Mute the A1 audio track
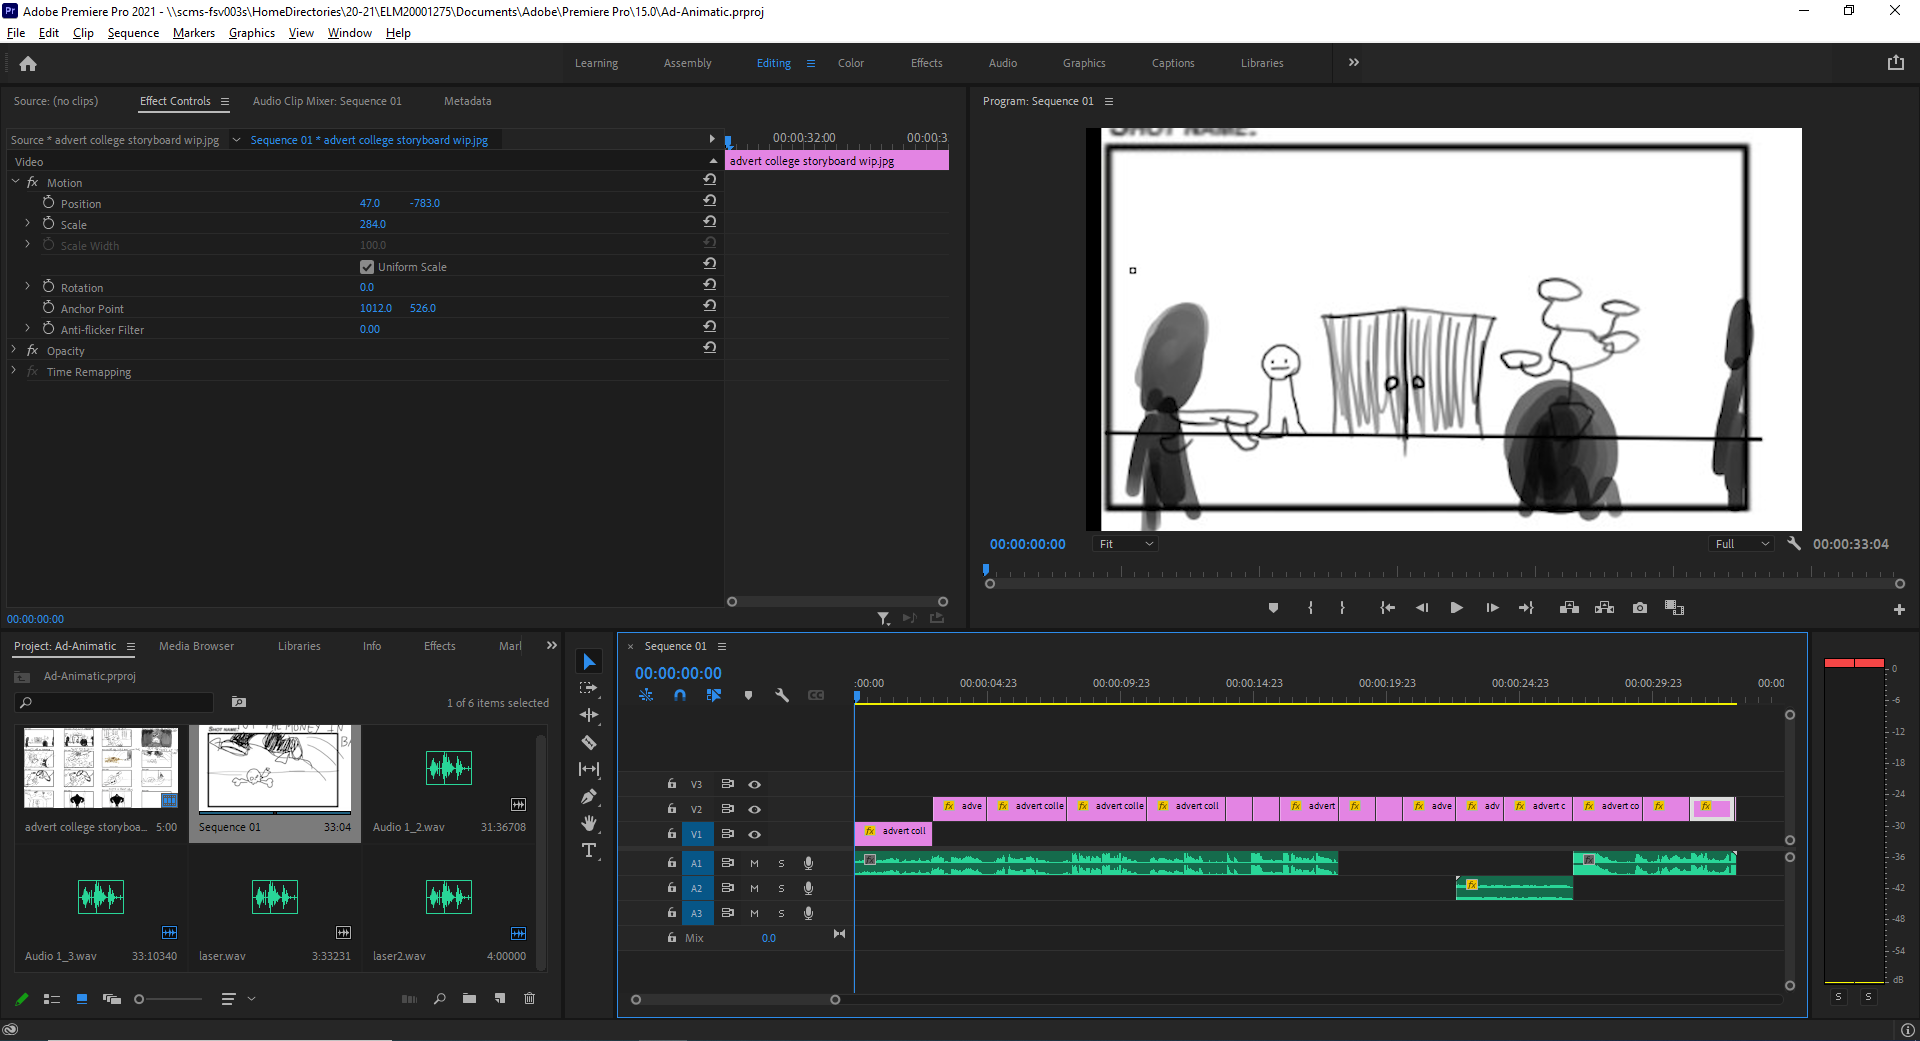Screen dimensions: 1920x1041 [x=753, y=863]
